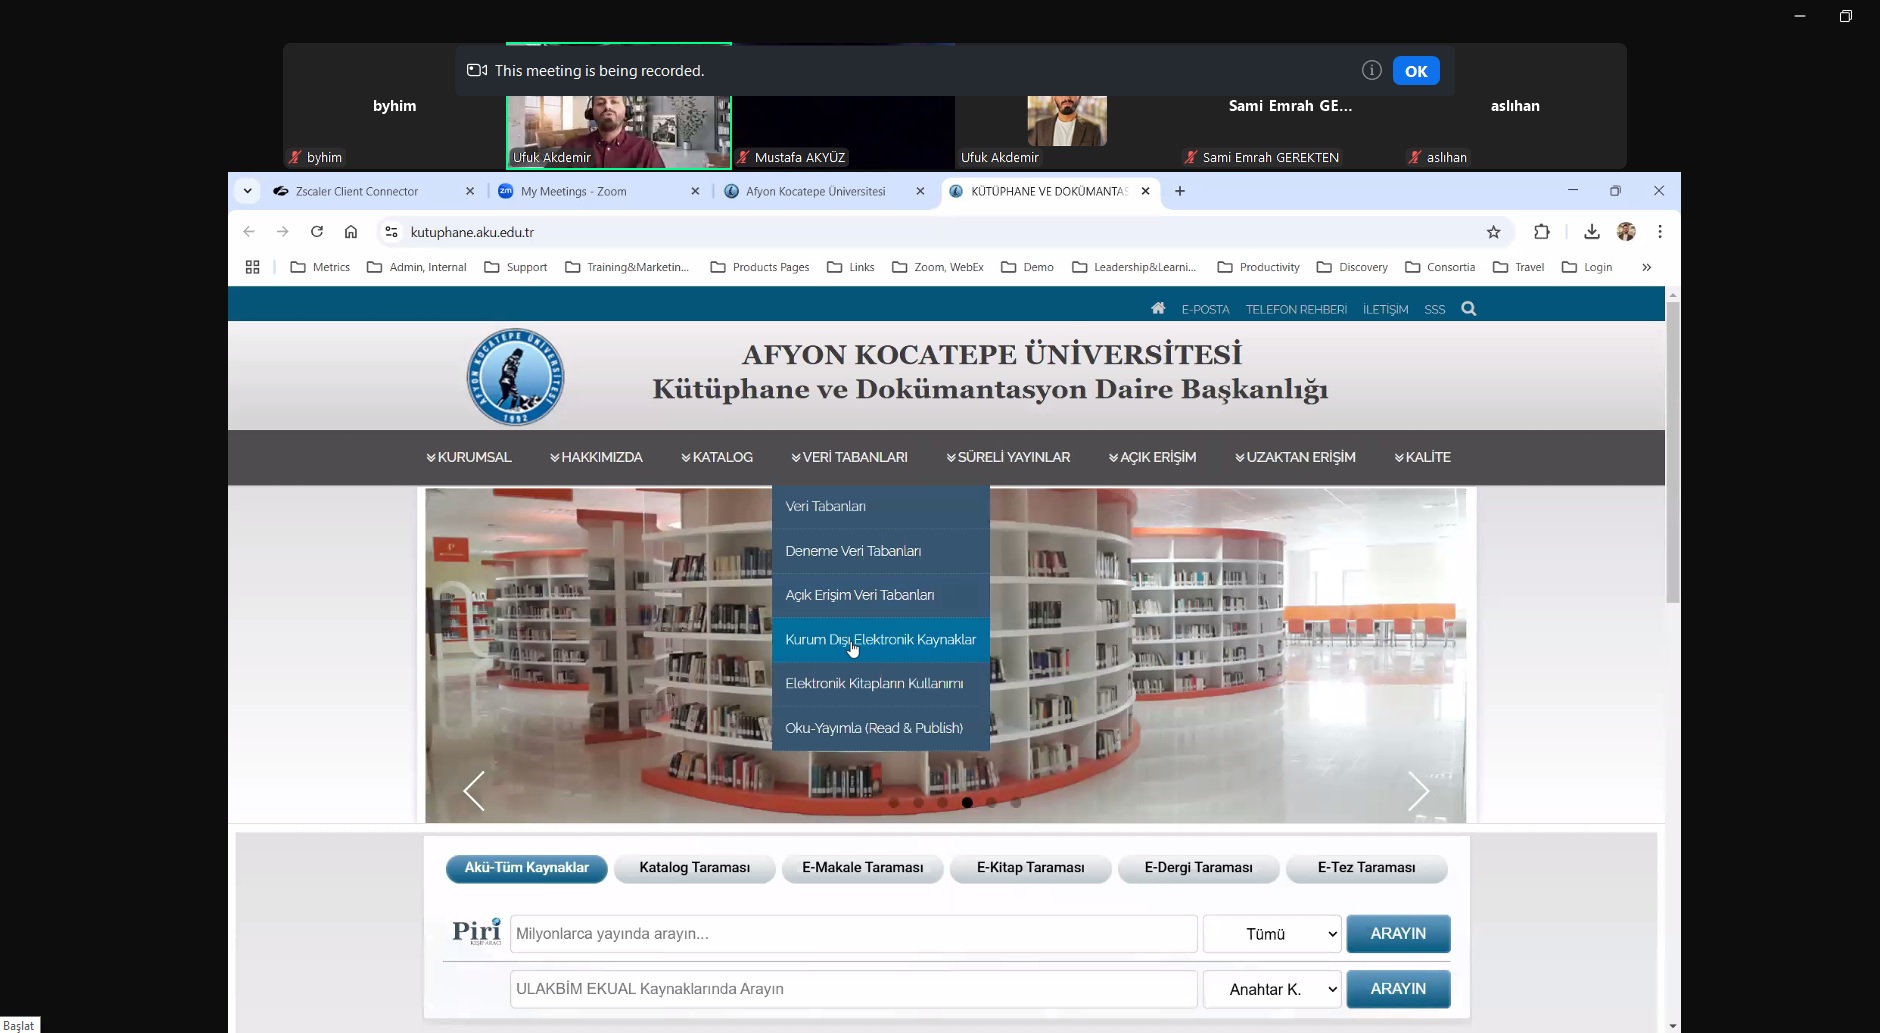1880x1033 pixels.
Task: Go forward in browser history
Action: pos(283,232)
